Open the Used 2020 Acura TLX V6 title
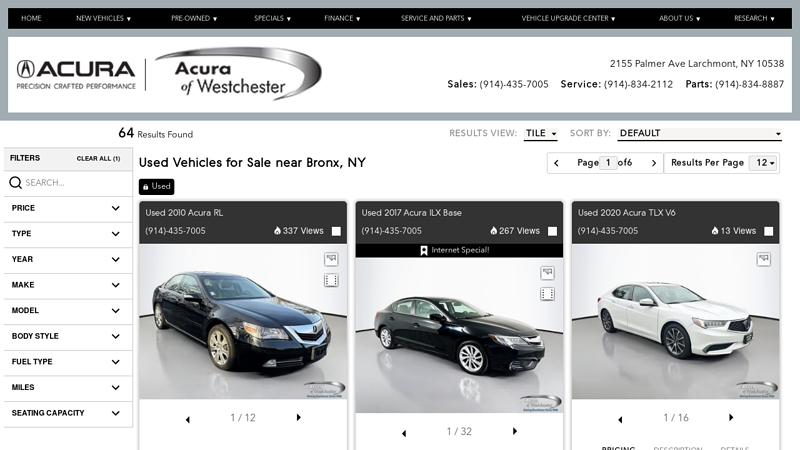 (627, 213)
